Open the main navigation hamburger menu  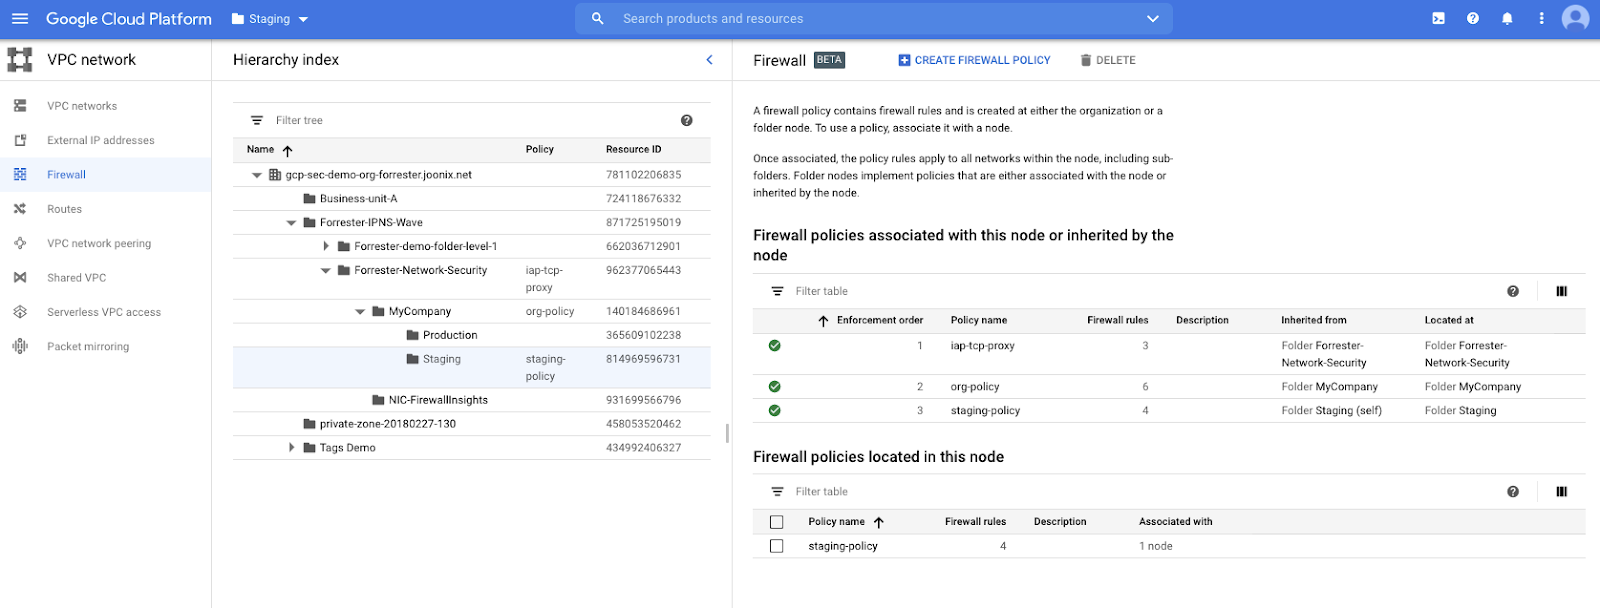(20, 19)
